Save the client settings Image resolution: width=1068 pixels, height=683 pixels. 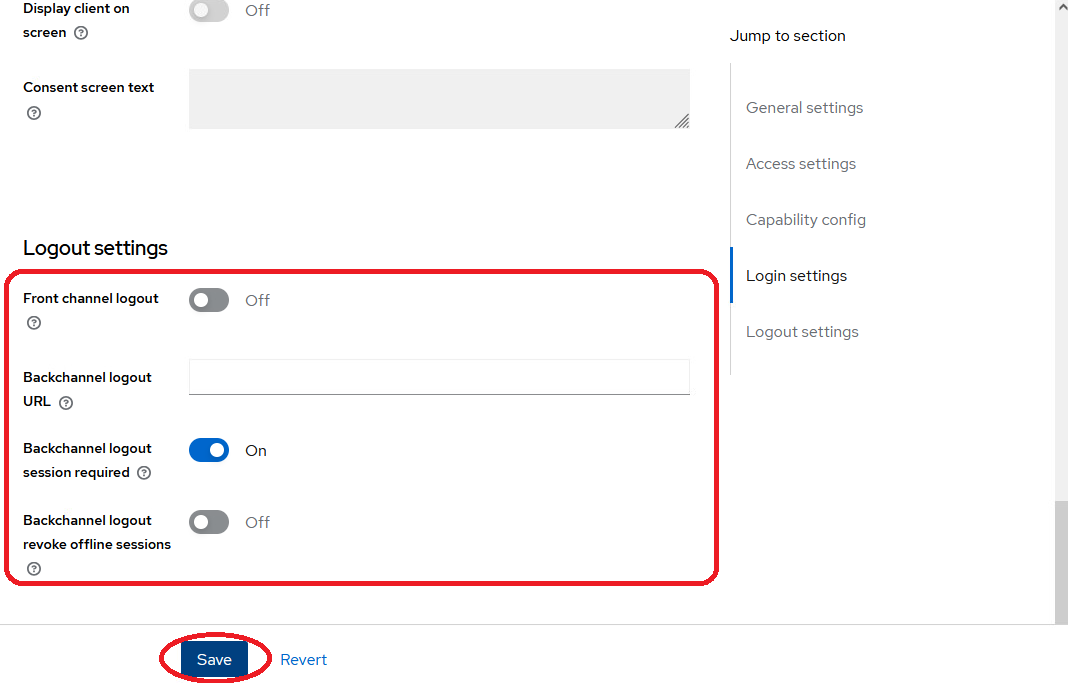click(x=214, y=659)
